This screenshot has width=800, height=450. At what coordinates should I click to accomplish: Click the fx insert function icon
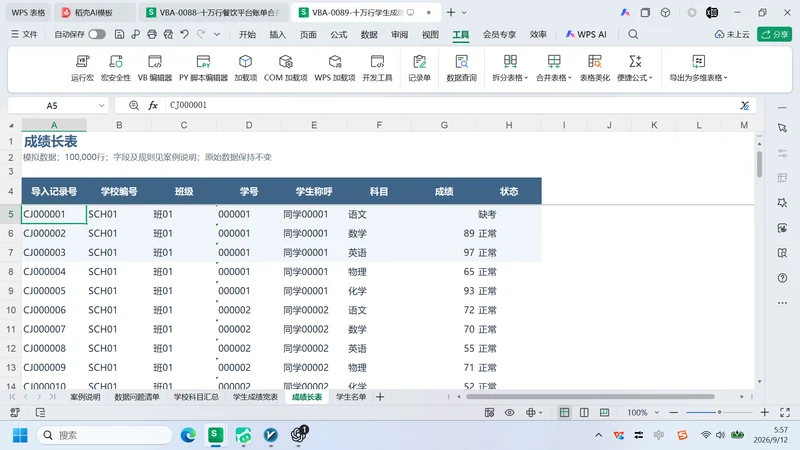(153, 105)
